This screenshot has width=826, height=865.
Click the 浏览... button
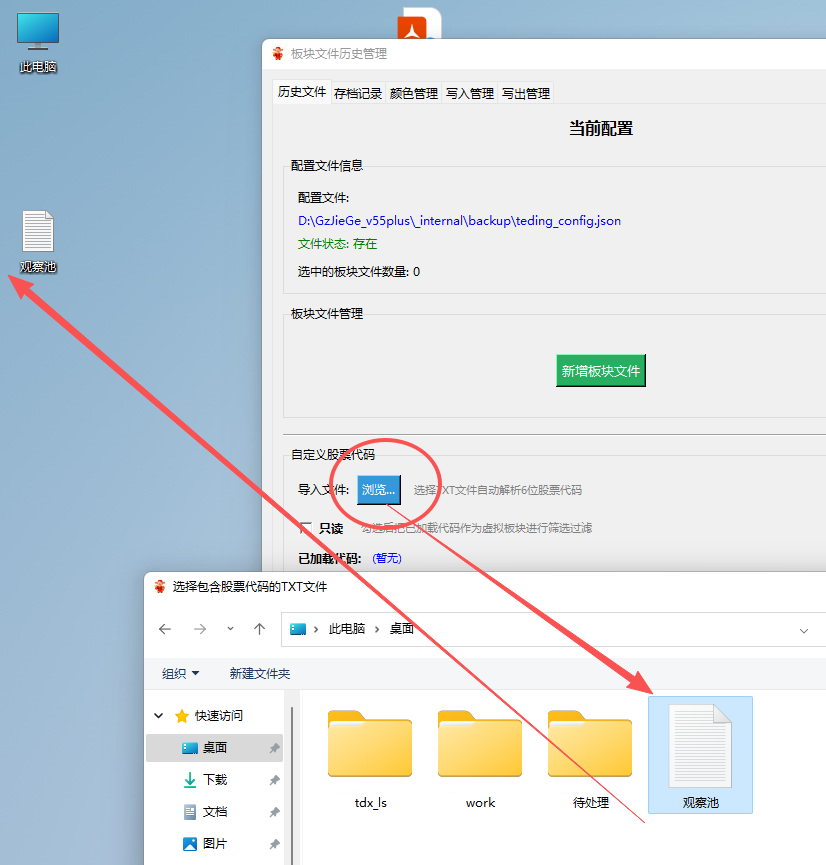(379, 489)
